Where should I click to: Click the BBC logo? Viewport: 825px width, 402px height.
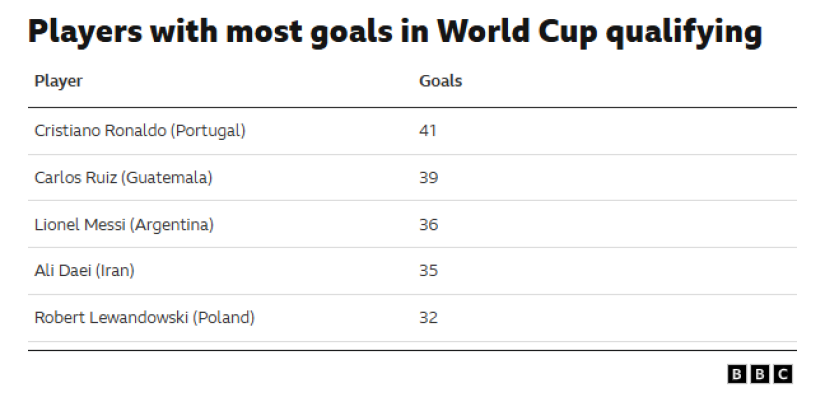click(x=760, y=374)
